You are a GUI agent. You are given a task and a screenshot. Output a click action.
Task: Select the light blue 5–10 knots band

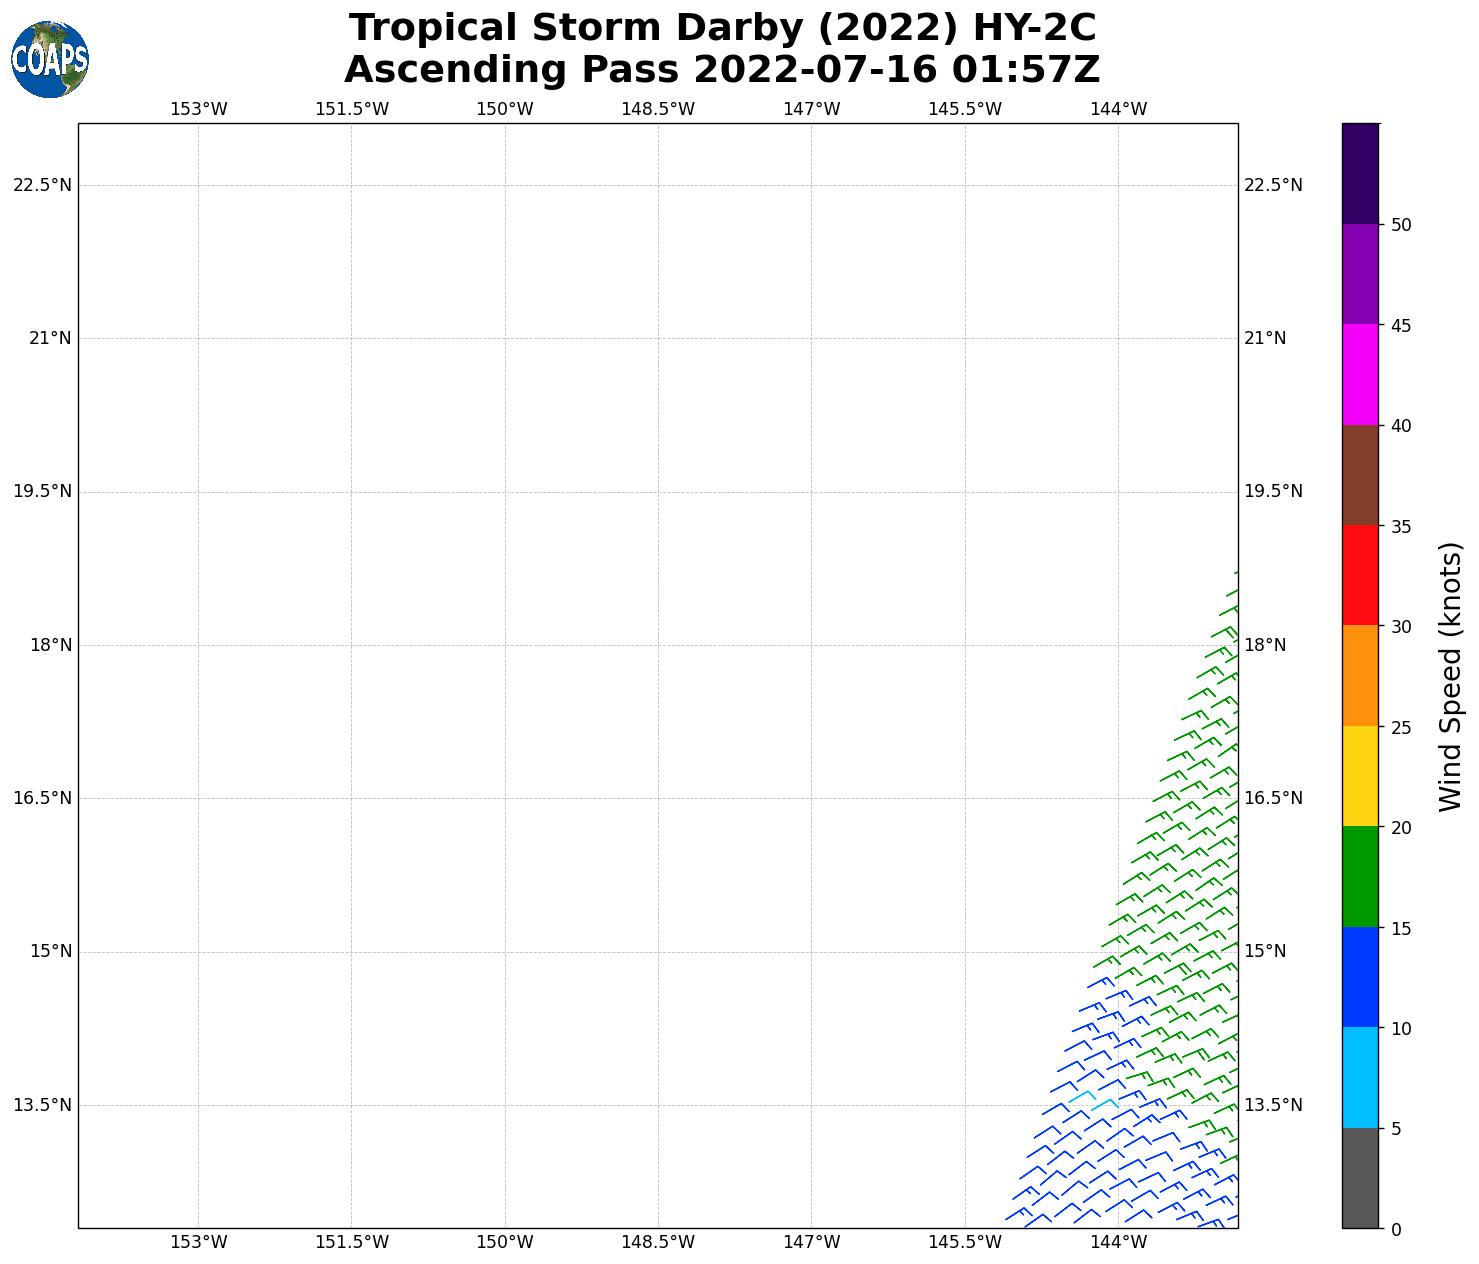coord(1360,1077)
